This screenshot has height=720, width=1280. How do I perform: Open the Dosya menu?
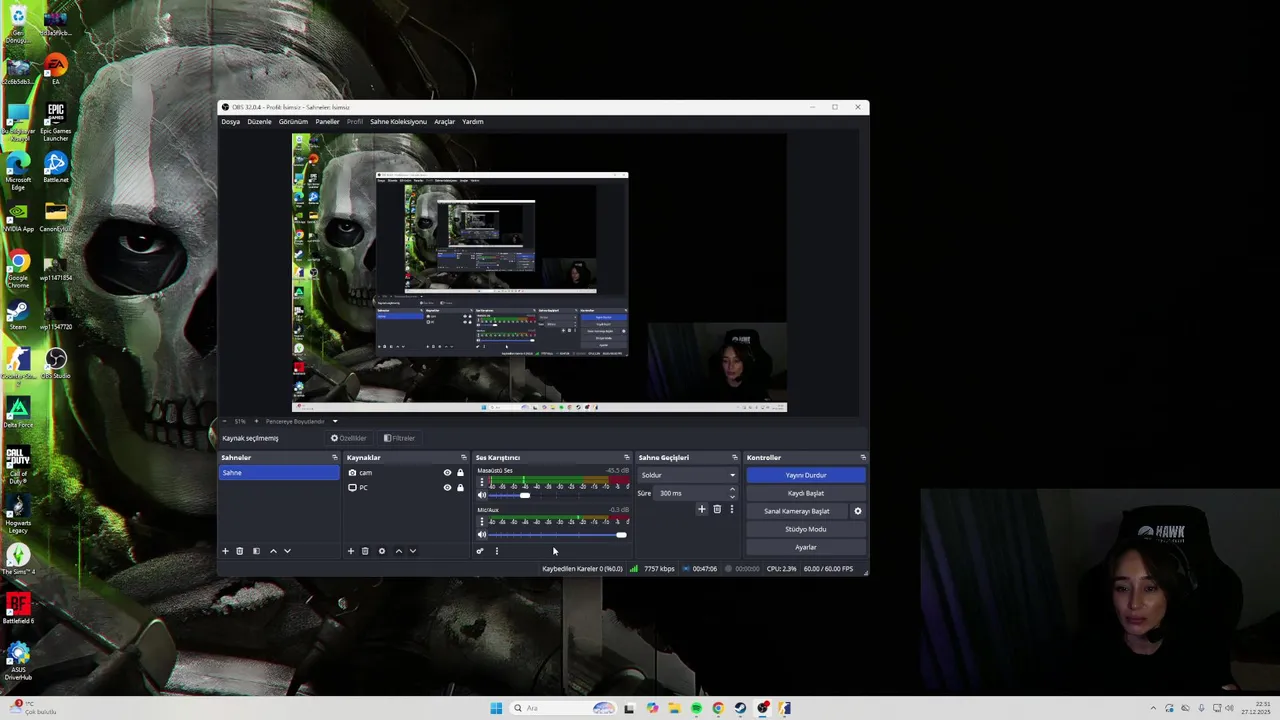pyautogui.click(x=230, y=122)
